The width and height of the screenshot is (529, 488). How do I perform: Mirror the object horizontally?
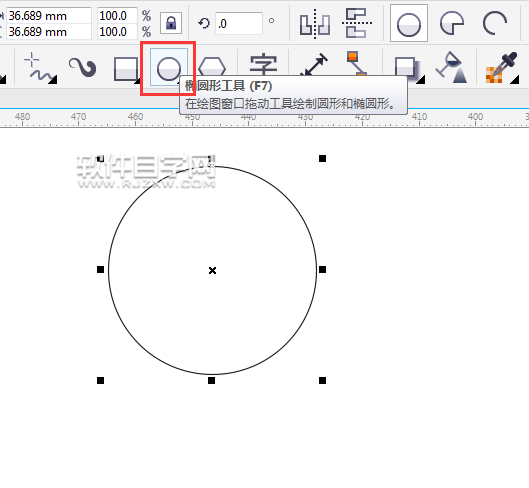coord(315,24)
